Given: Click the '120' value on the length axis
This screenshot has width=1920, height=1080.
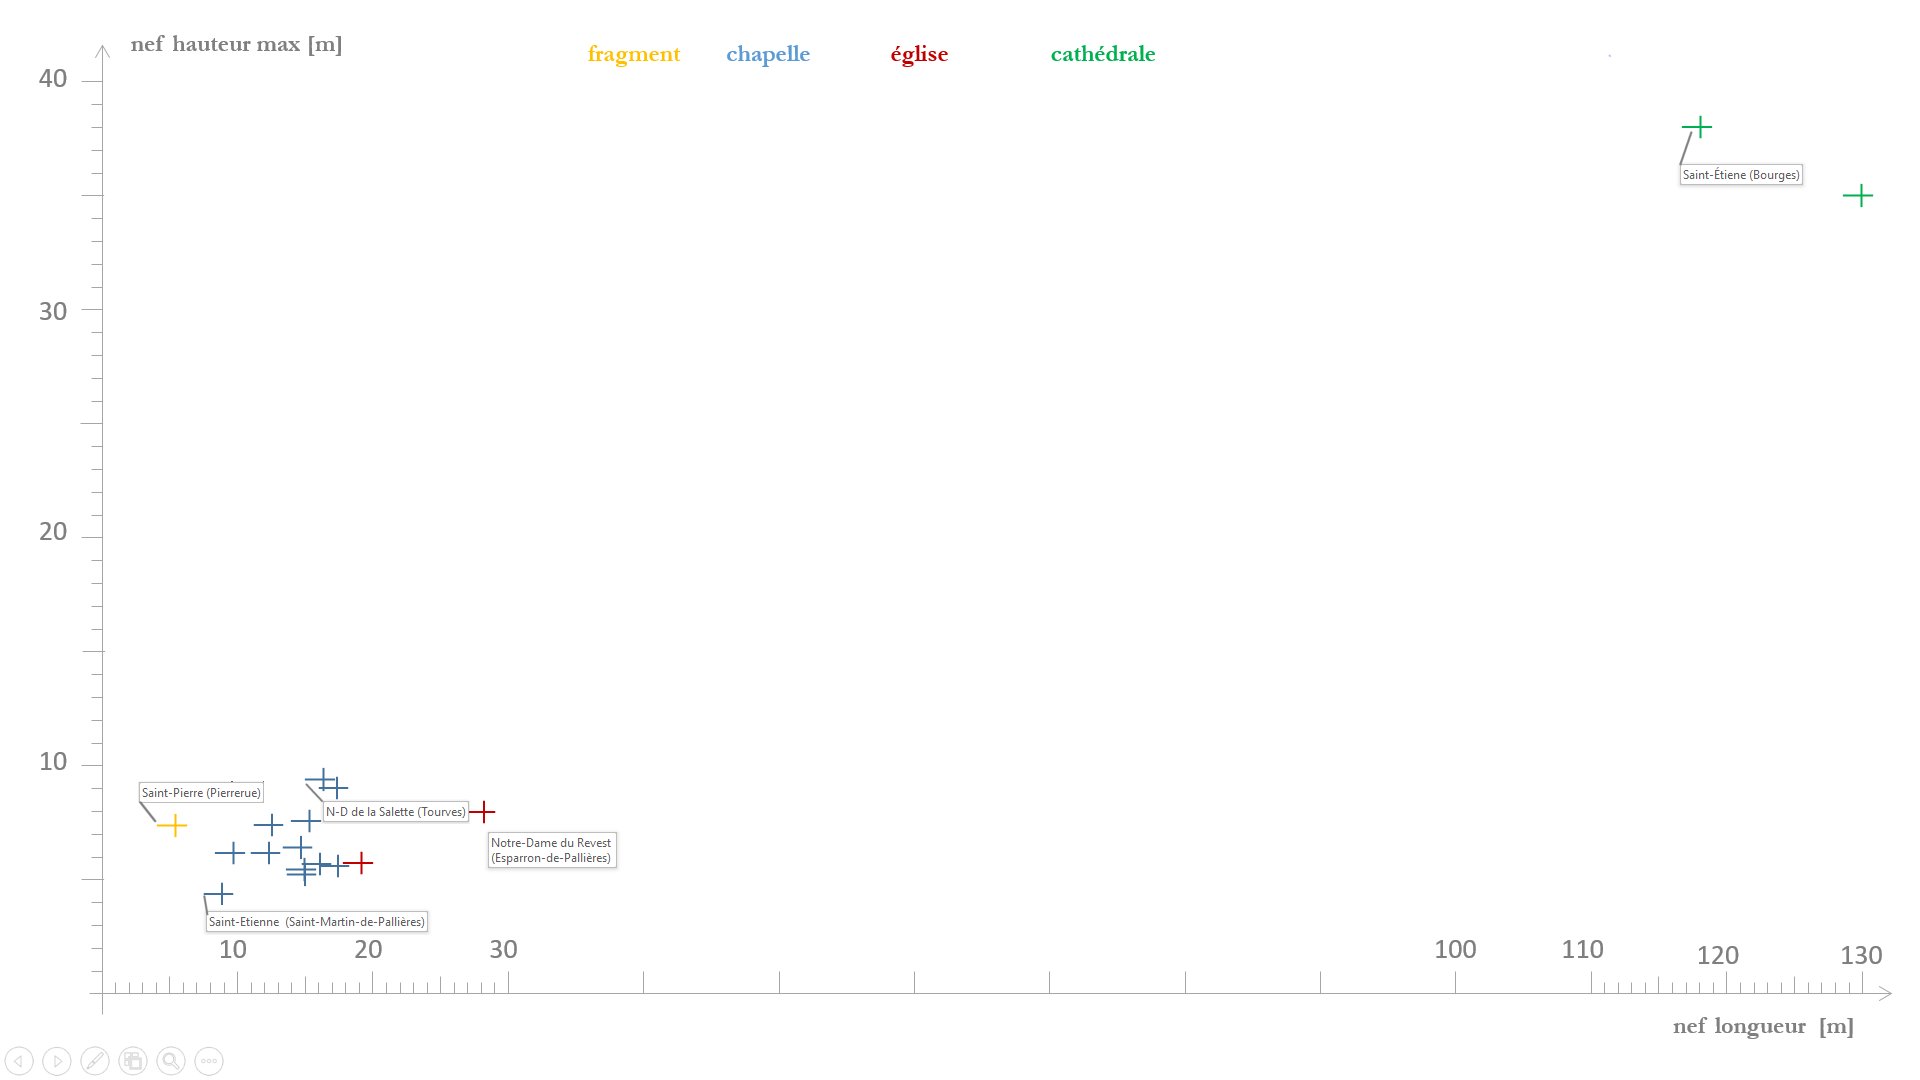Looking at the screenshot, I should pos(1718,956).
